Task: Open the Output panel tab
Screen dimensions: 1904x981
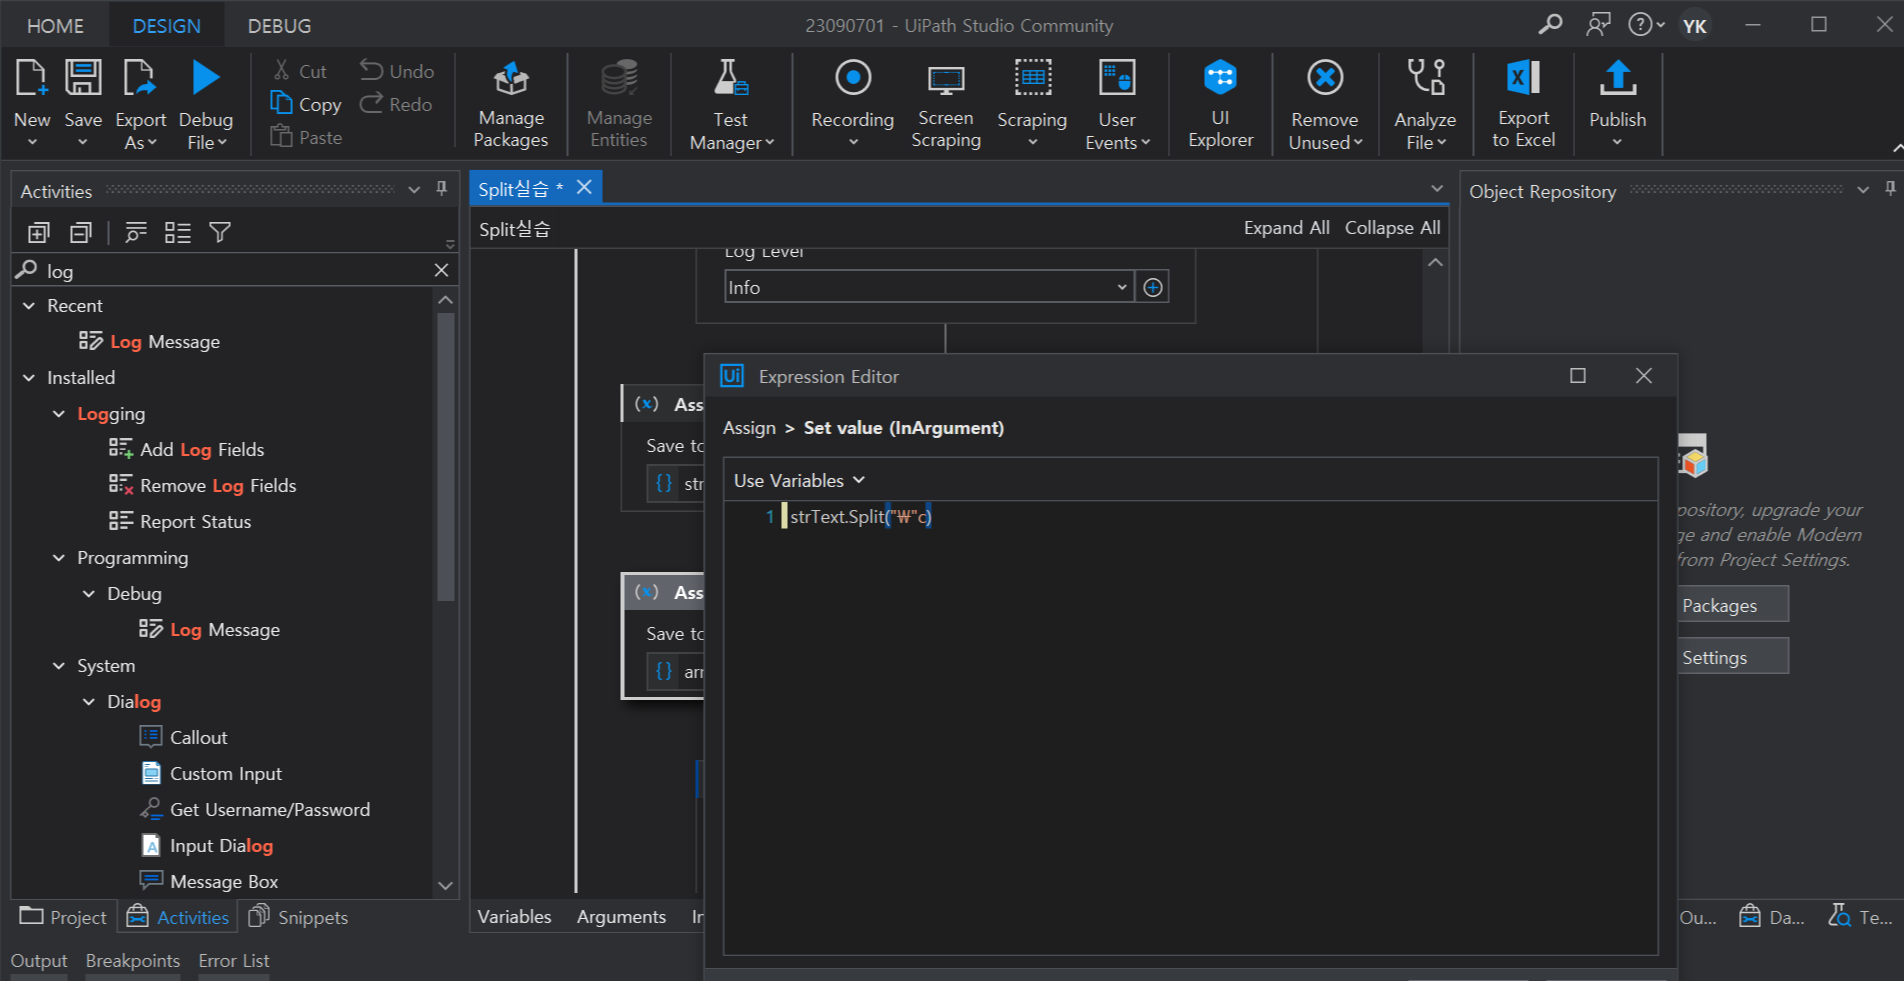Action: [39, 961]
